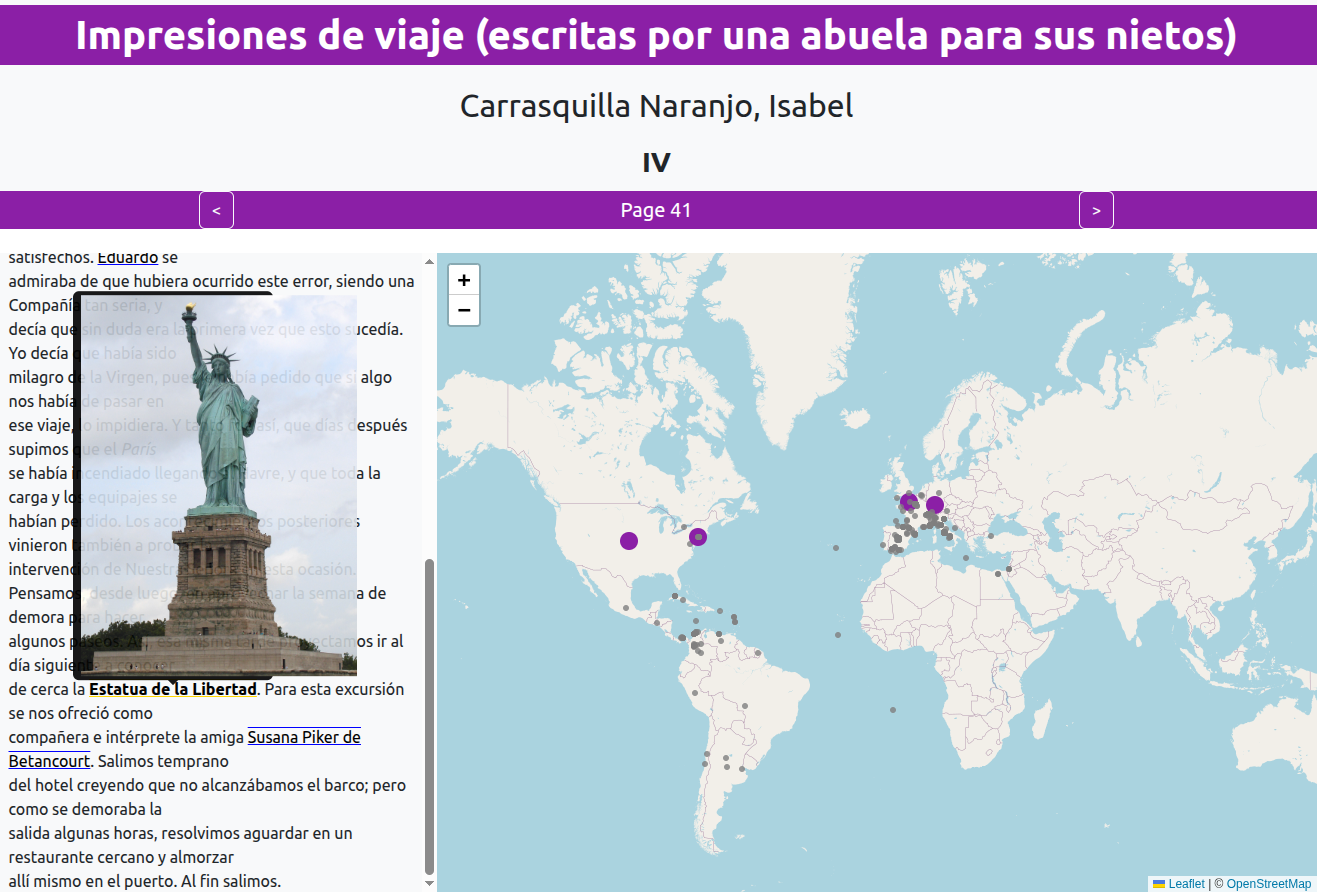Click the author name Carrasquilla Naranjo, Isabel
The width and height of the screenshot is (1317, 892).
pyautogui.click(x=657, y=105)
